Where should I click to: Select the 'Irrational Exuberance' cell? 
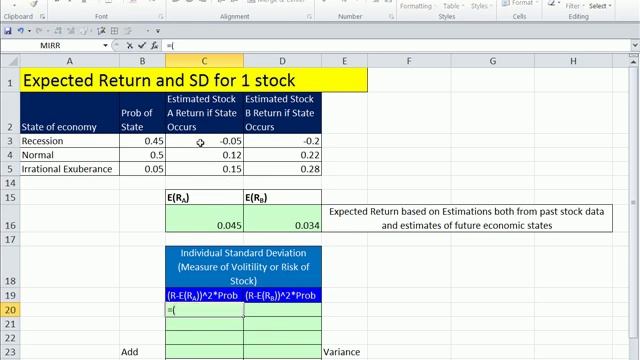[69, 169]
